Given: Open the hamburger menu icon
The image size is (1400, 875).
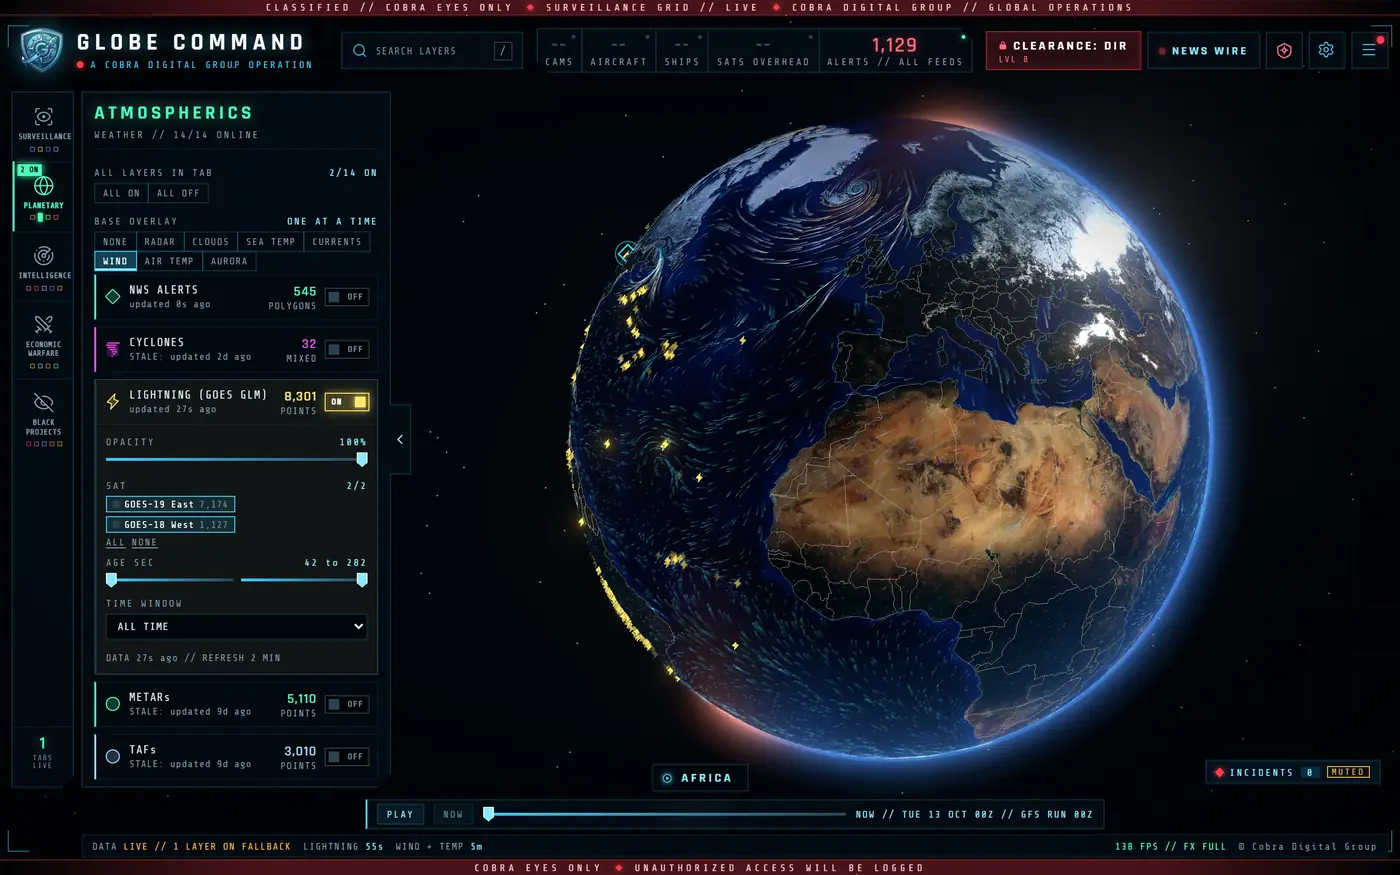Looking at the screenshot, I should coord(1369,50).
